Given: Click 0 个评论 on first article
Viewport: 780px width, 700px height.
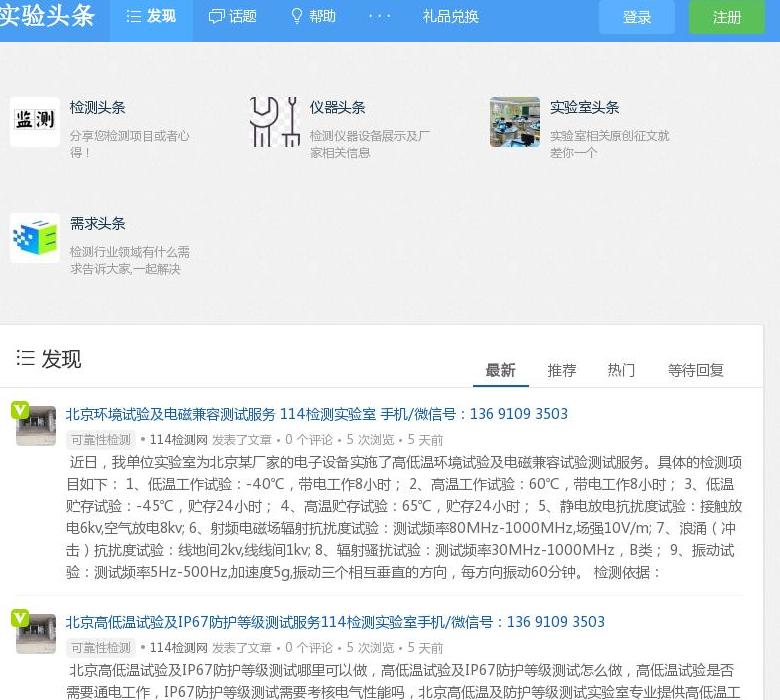Looking at the screenshot, I should (308, 440).
